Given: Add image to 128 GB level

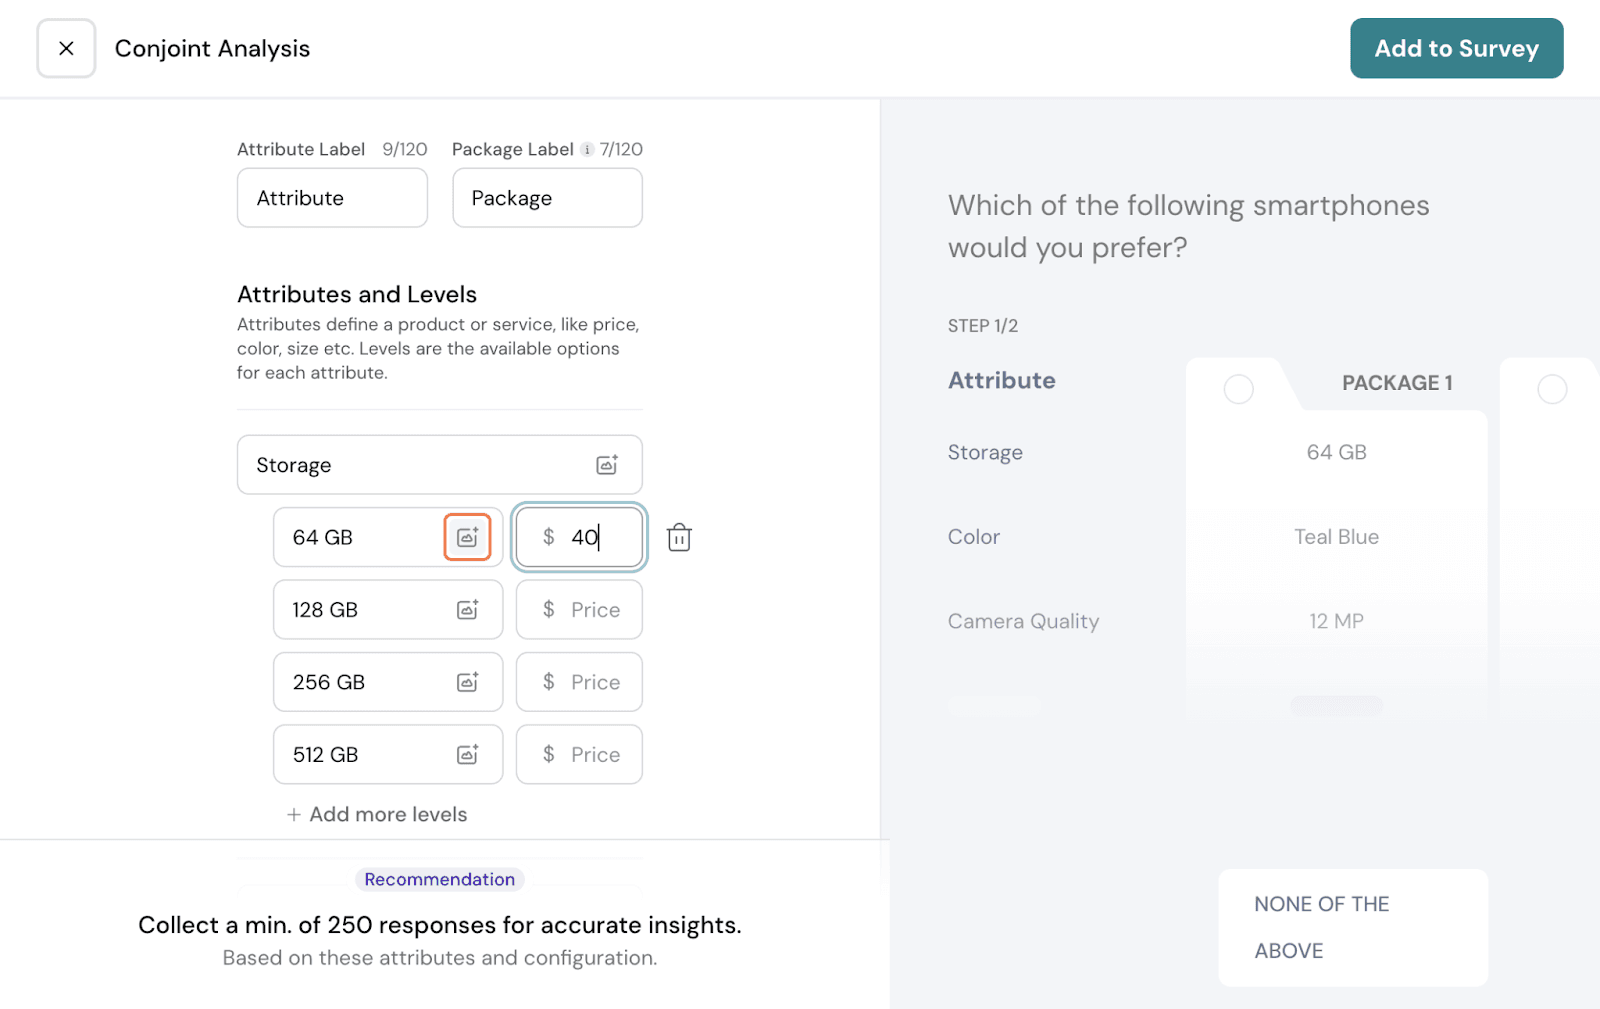Looking at the screenshot, I should 467,610.
